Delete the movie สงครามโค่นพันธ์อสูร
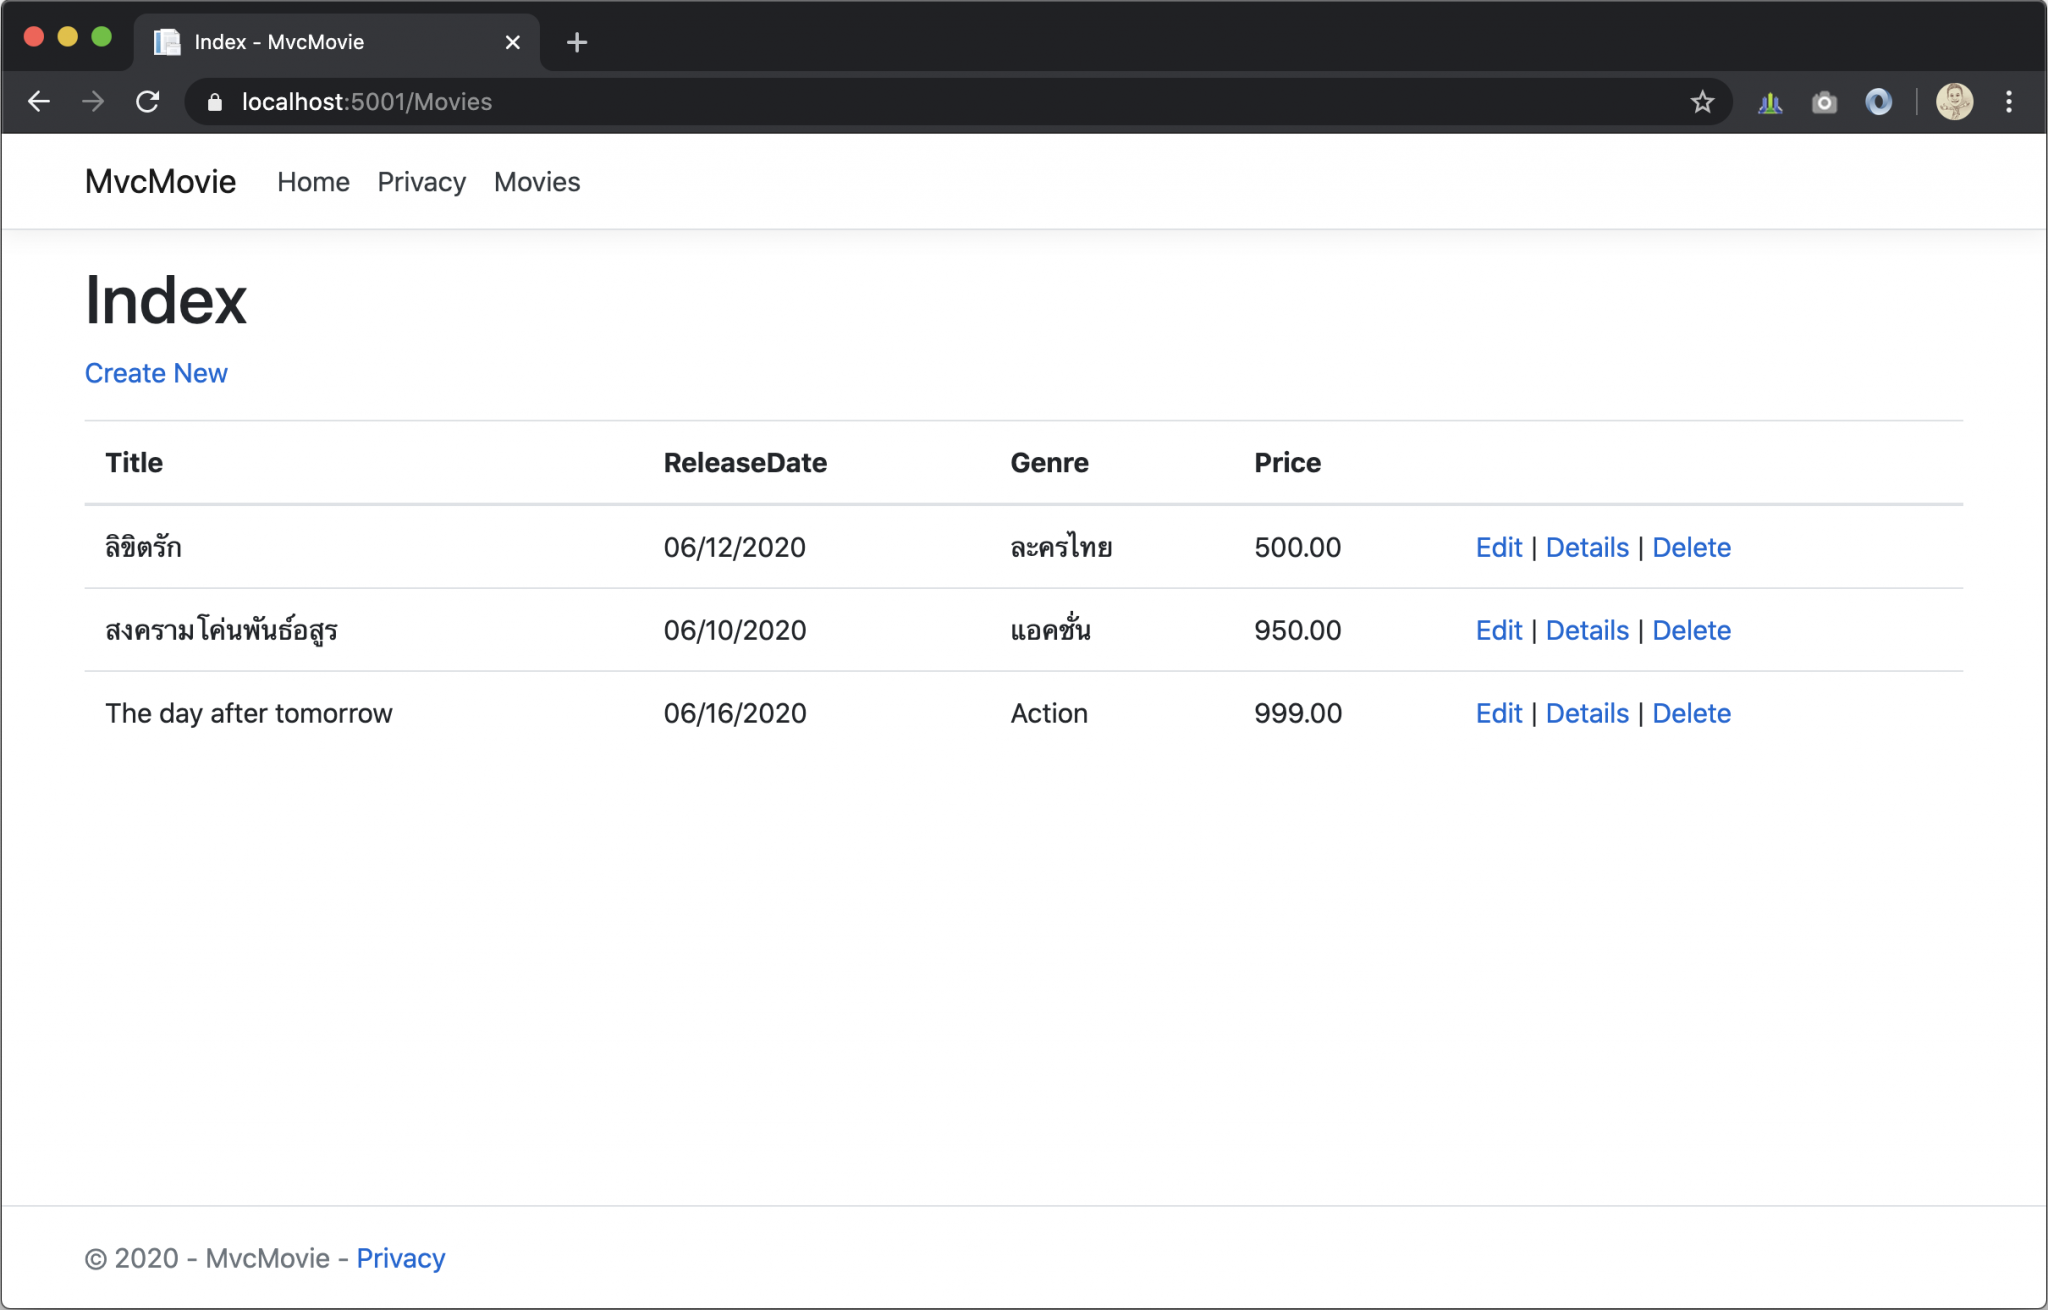 click(x=1692, y=630)
